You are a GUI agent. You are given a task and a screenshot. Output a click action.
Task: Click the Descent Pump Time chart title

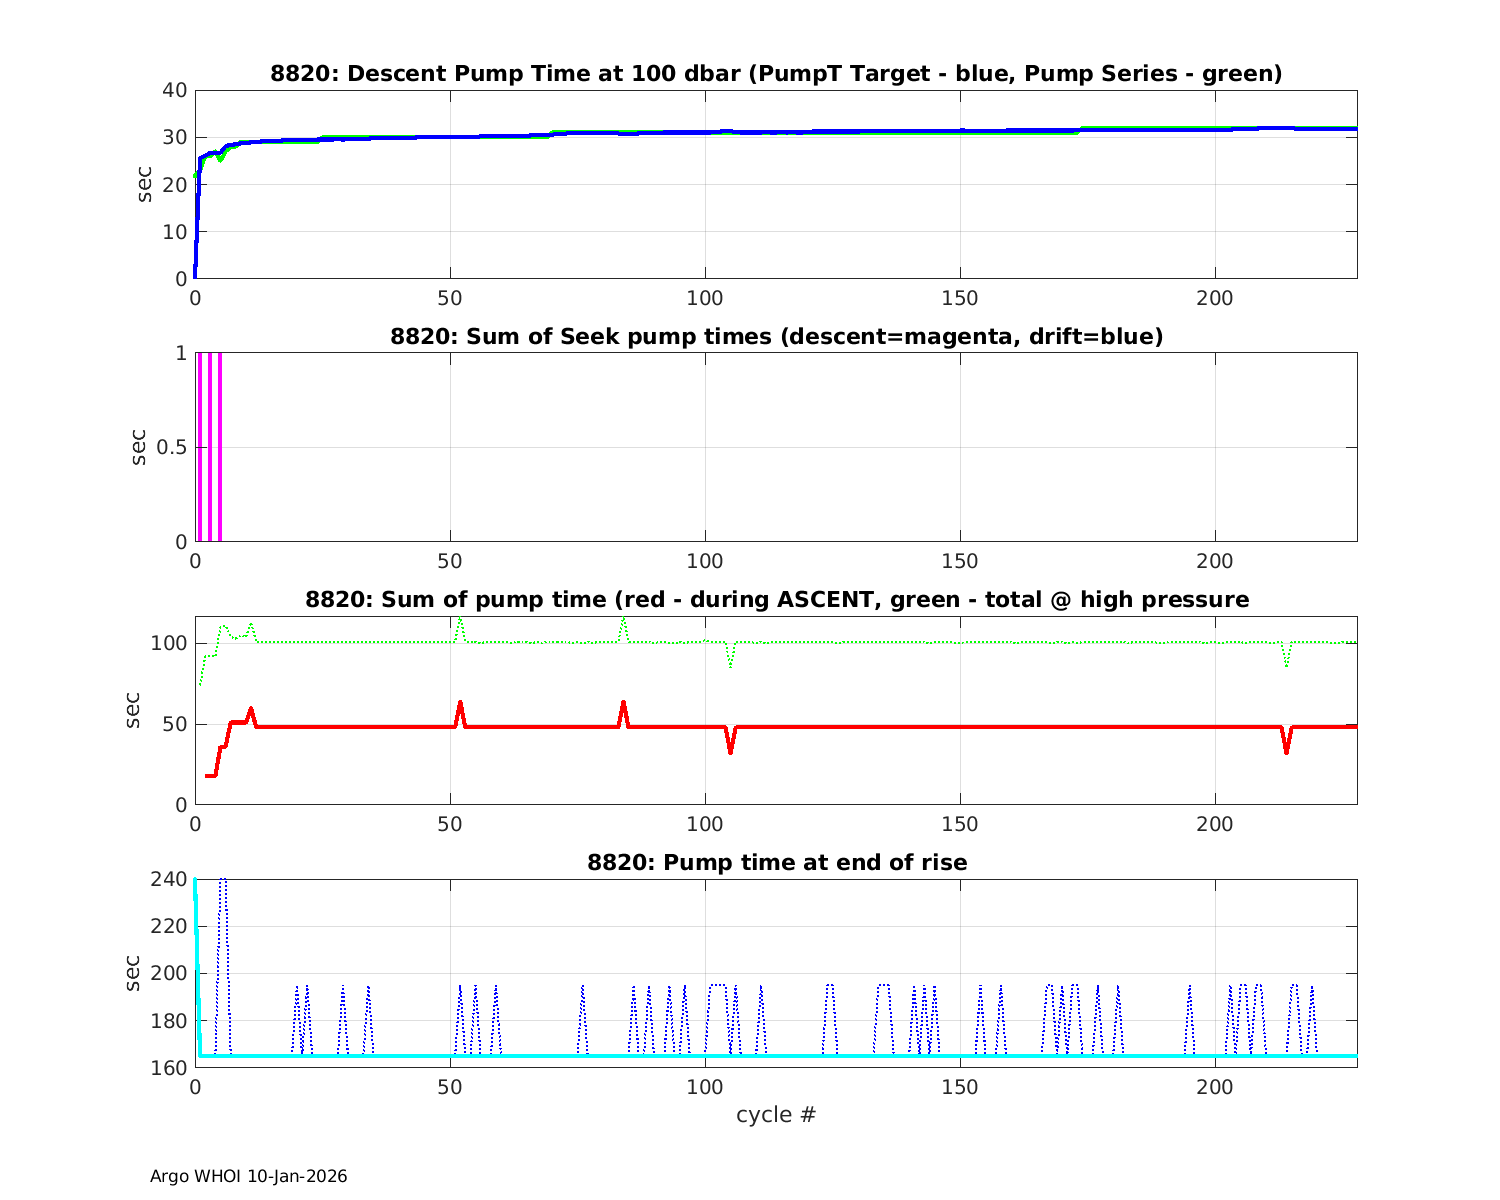(776, 74)
